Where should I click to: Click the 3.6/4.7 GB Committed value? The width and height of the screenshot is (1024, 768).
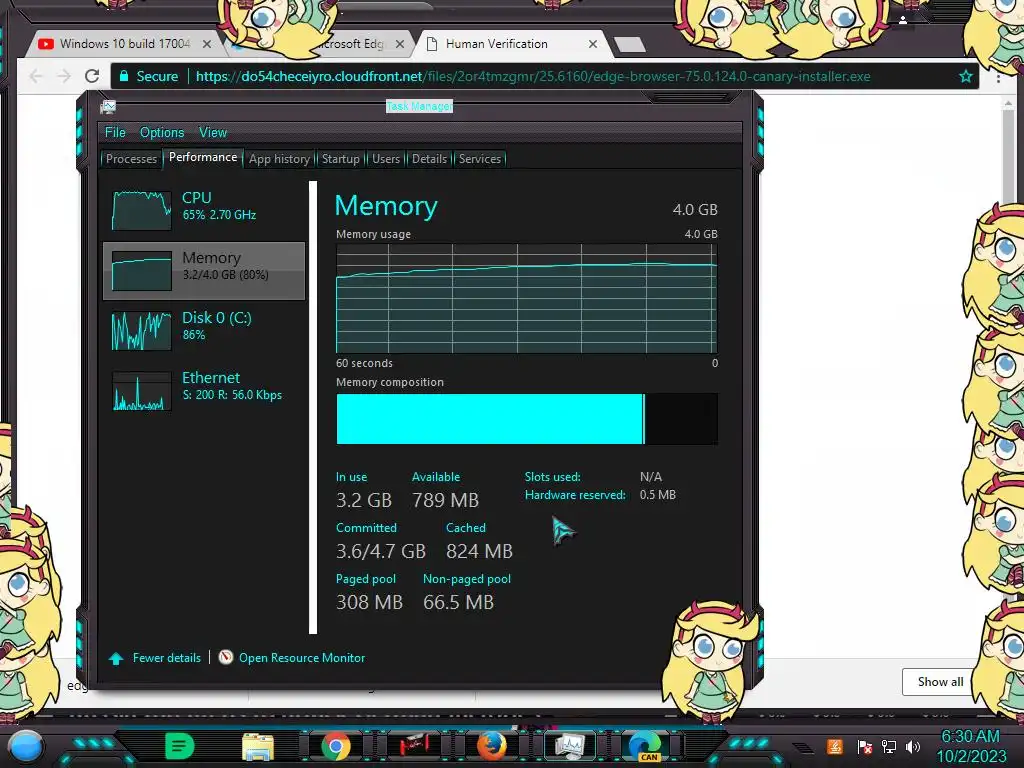coord(381,551)
